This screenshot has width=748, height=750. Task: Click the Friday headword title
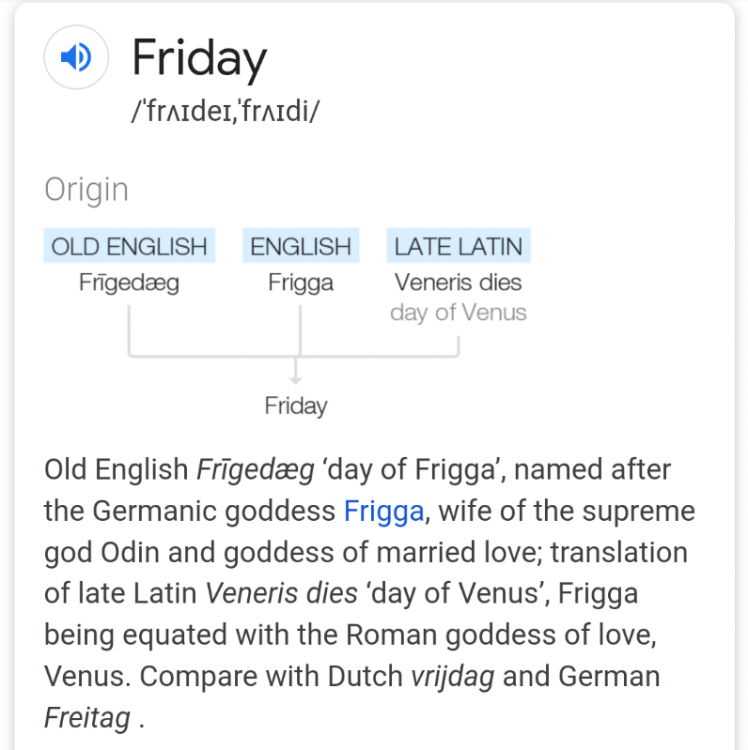tap(199, 59)
